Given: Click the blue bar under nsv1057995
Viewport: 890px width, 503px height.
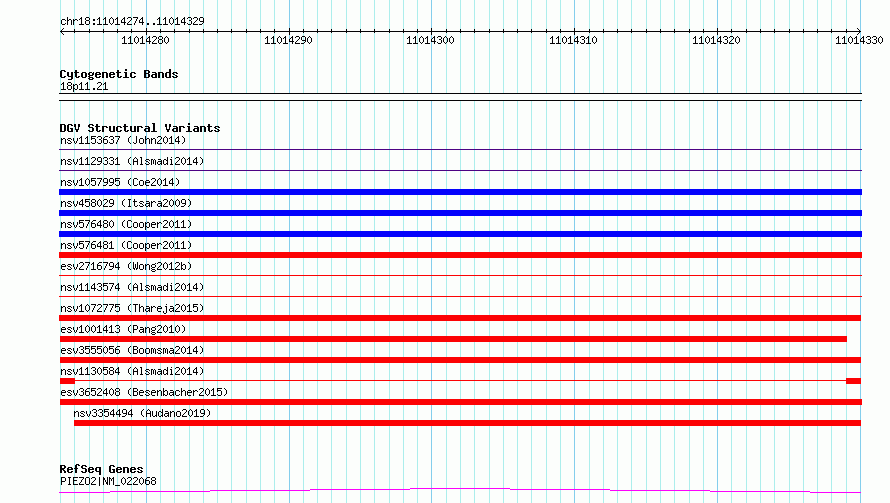Looking at the screenshot, I should tap(460, 192).
